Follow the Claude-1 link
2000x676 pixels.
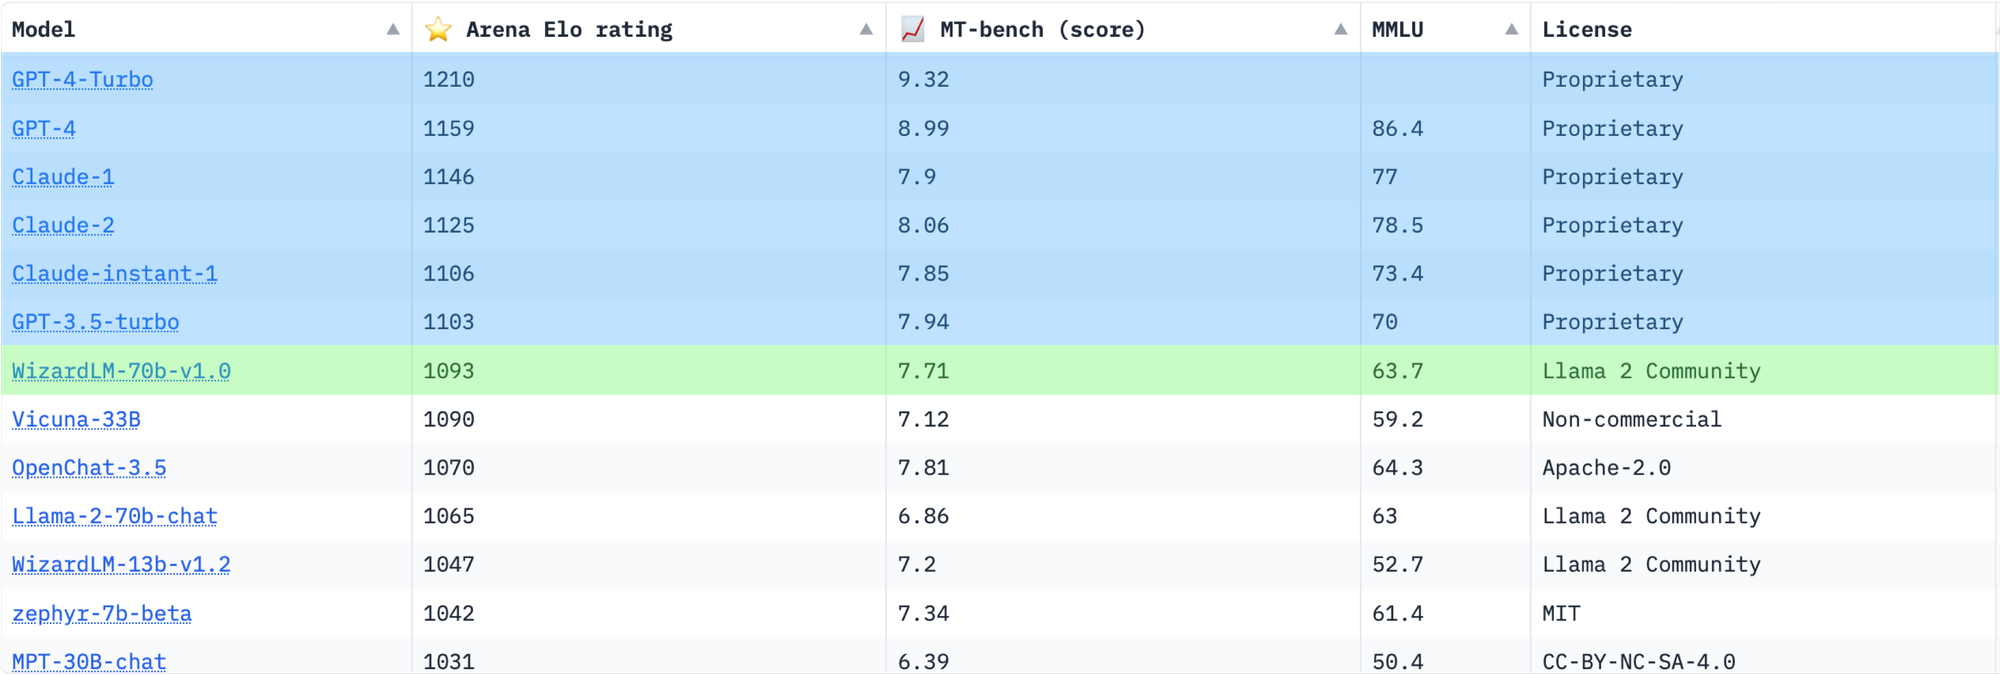click(x=63, y=177)
